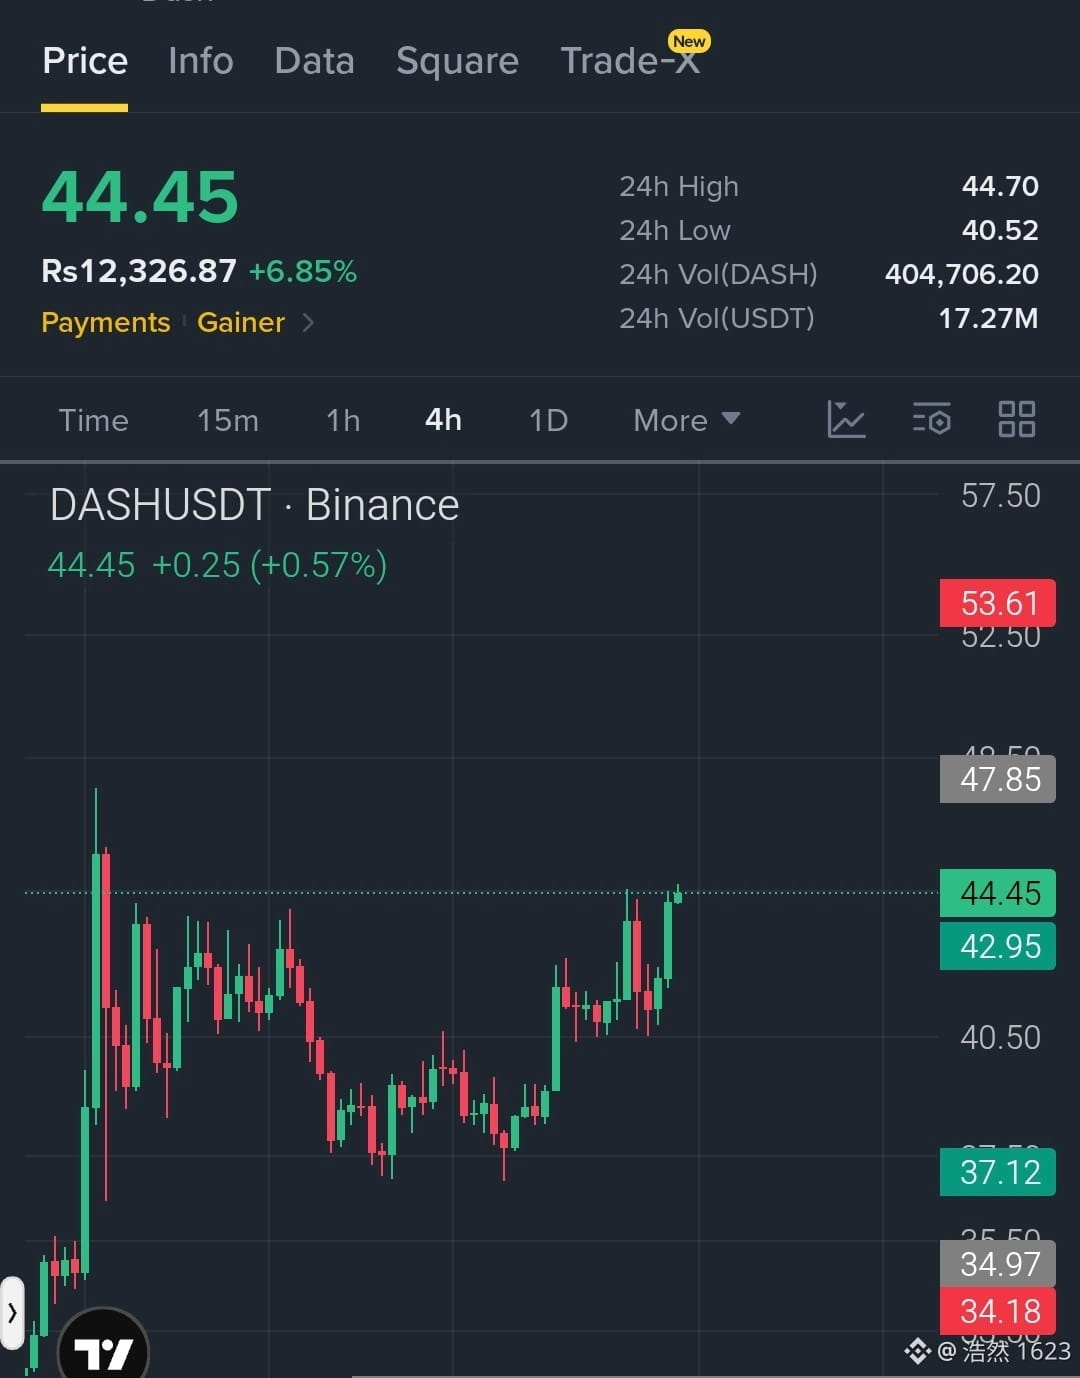Open the grid layout icon
Viewport: 1080px width, 1378px height.
(1017, 419)
